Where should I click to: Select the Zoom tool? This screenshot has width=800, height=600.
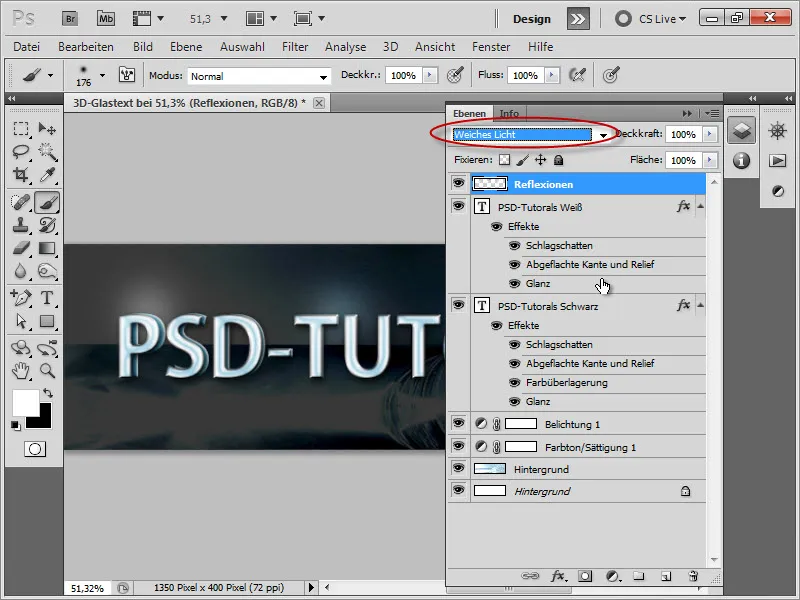pyautogui.click(x=47, y=370)
